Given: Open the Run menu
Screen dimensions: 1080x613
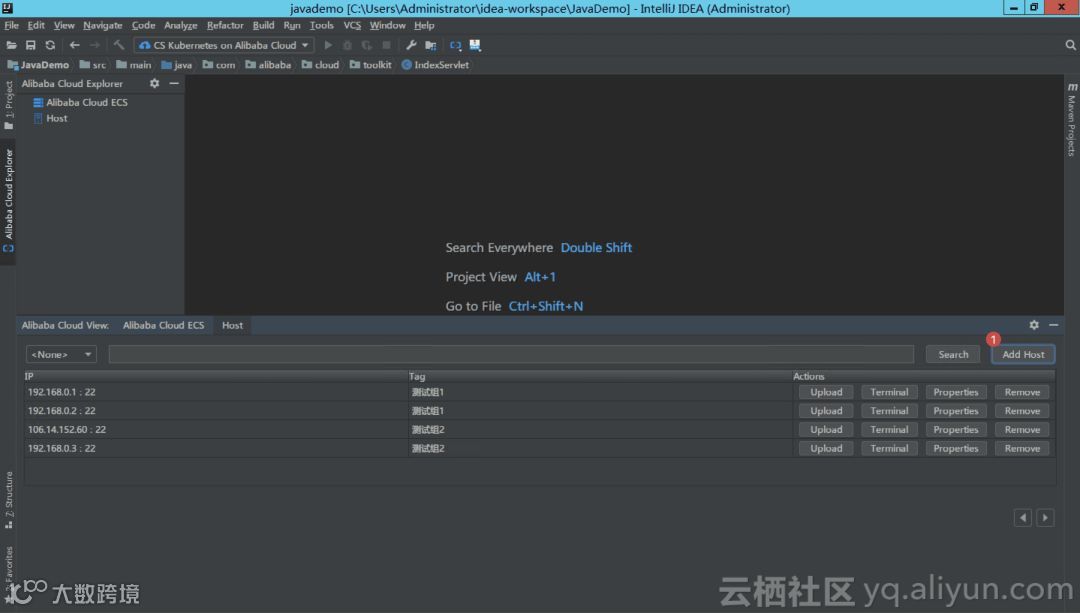Looking at the screenshot, I should [x=292, y=25].
